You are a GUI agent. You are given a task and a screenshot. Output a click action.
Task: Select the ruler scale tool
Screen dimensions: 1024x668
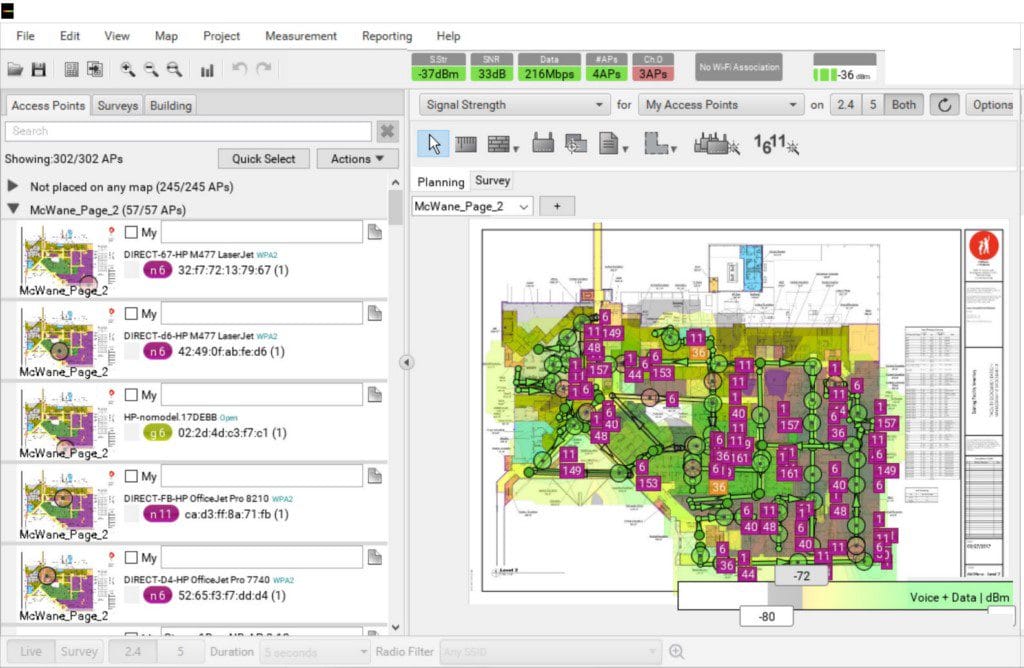click(x=466, y=144)
